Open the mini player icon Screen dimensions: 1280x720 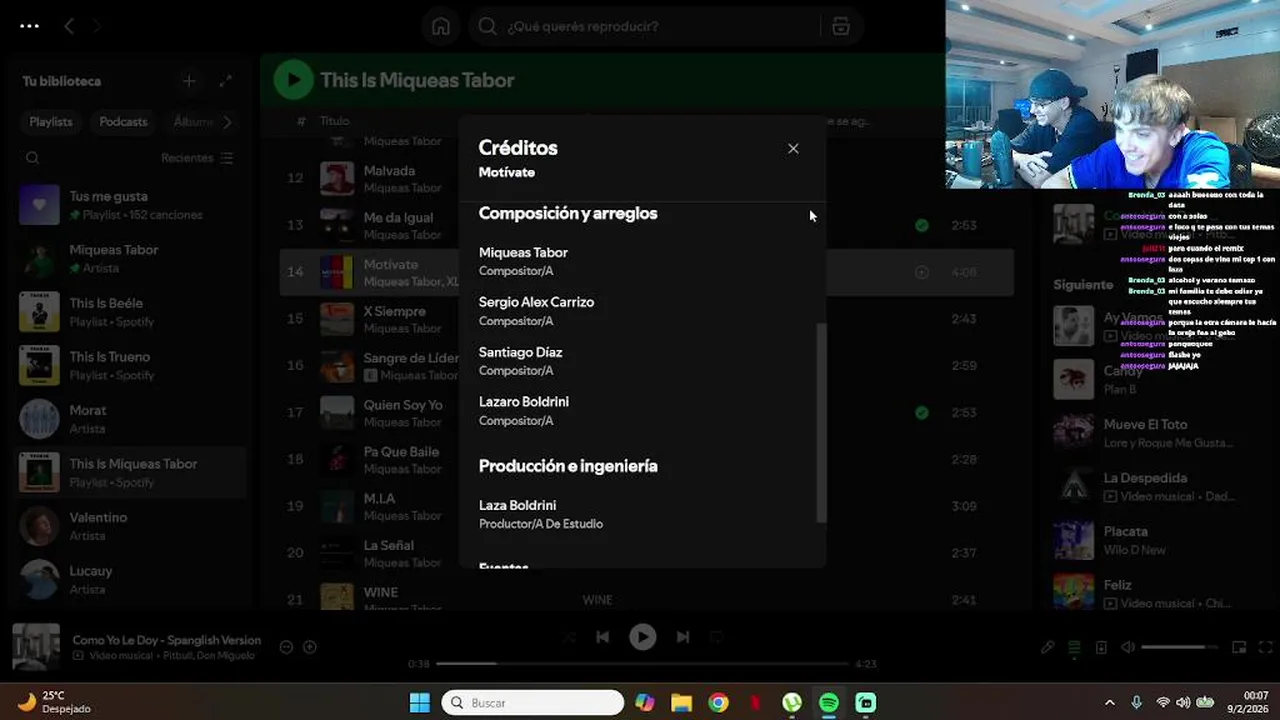click(1239, 647)
